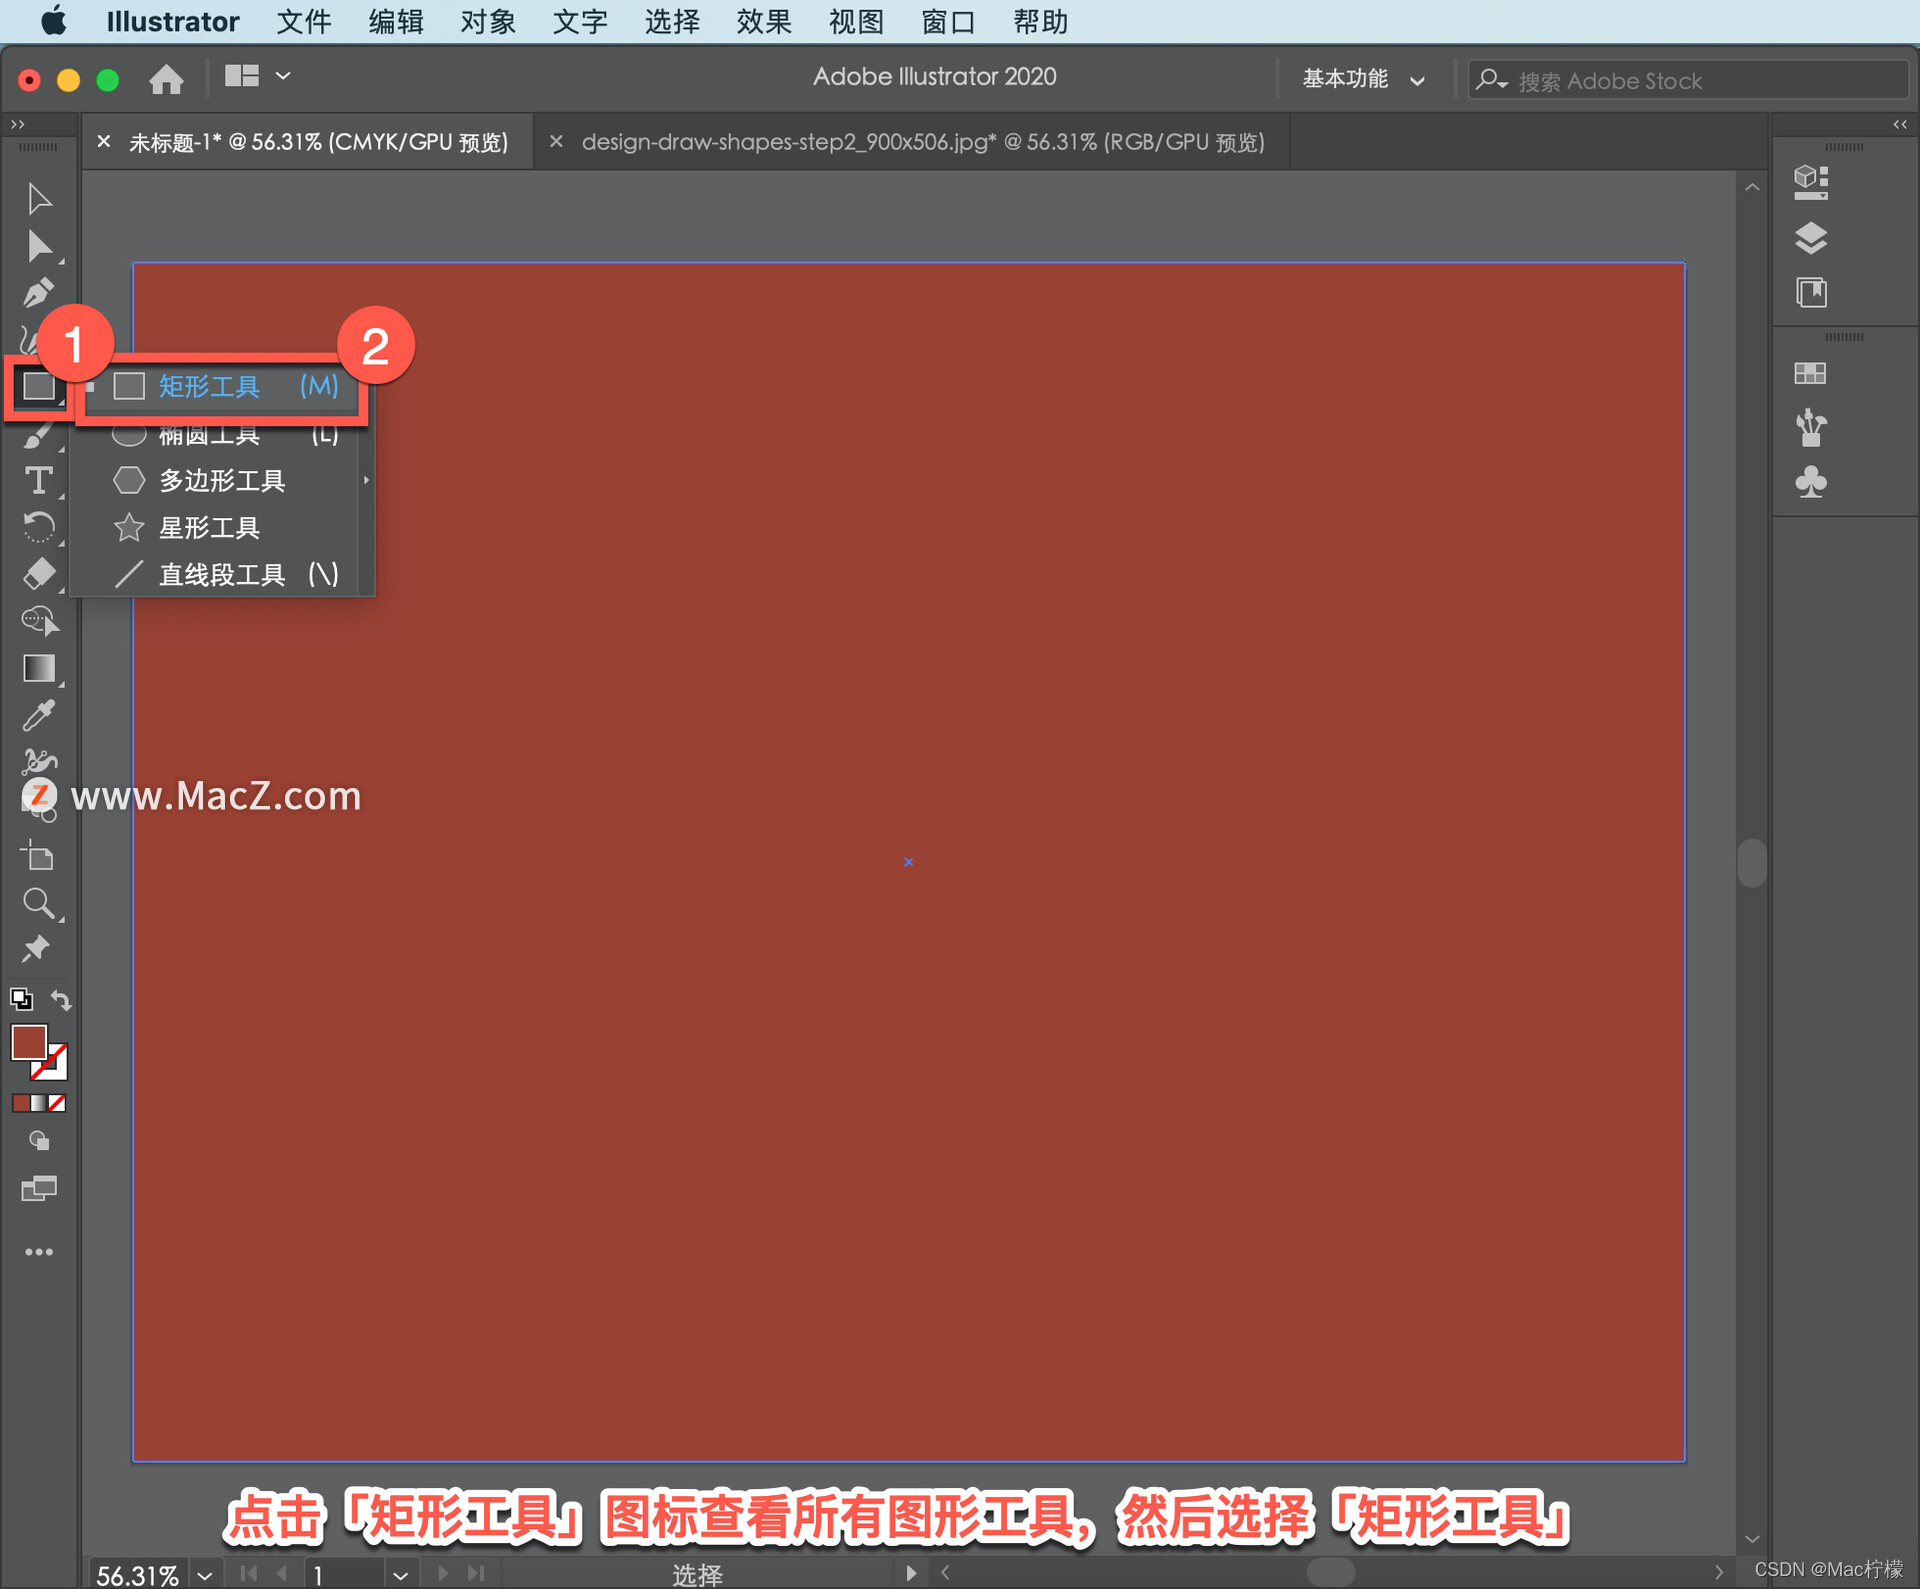Select the Gradient tool
The width and height of the screenshot is (1920, 1589).
pos(40,668)
